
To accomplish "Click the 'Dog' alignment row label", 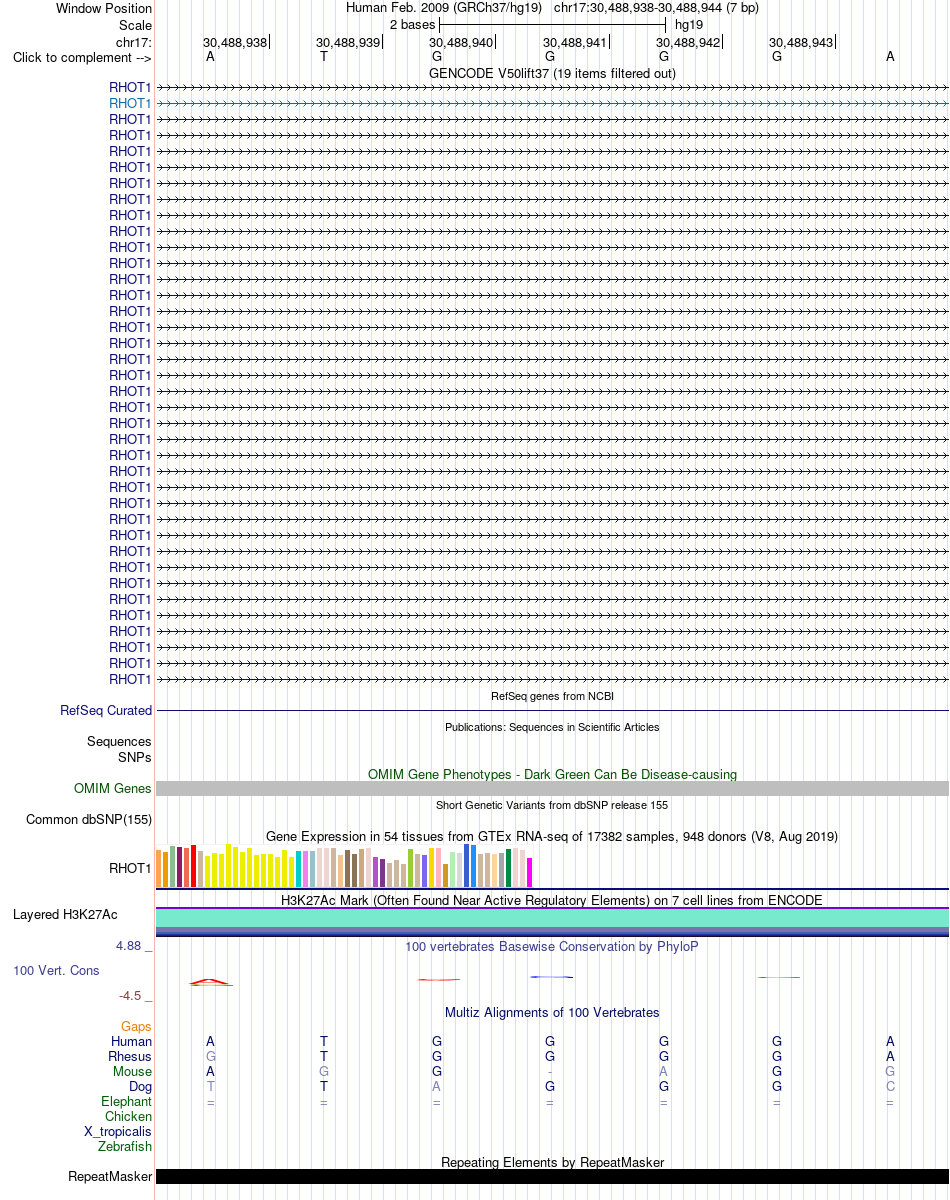I will [140, 1087].
